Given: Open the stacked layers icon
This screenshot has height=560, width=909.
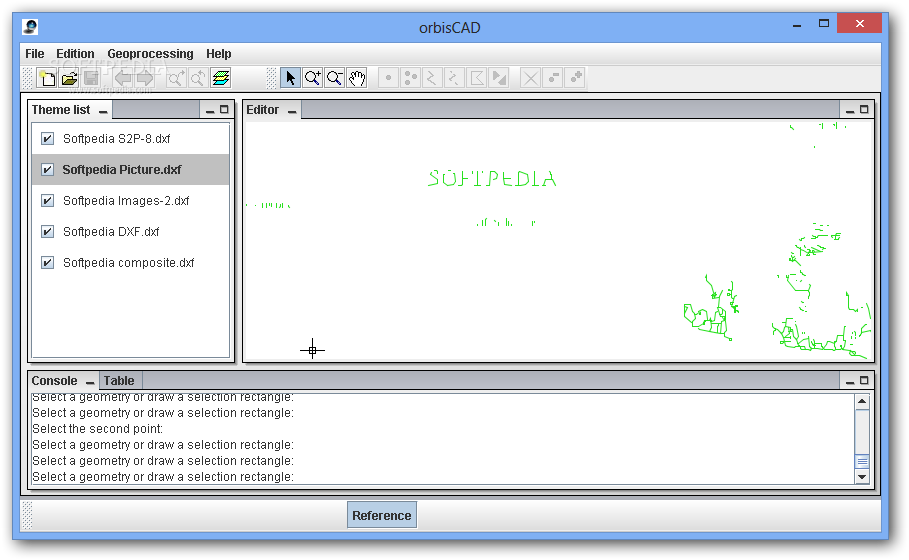Looking at the screenshot, I should point(220,78).
